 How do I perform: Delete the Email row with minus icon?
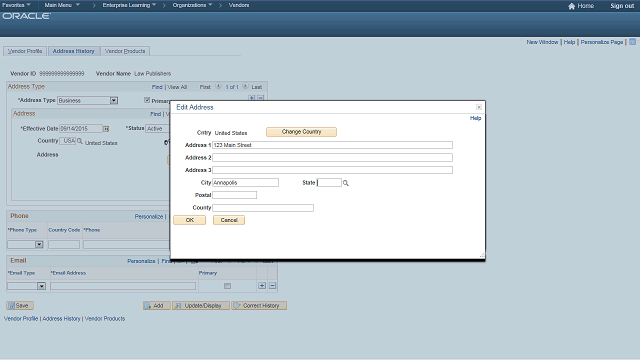tap(273, 286)
